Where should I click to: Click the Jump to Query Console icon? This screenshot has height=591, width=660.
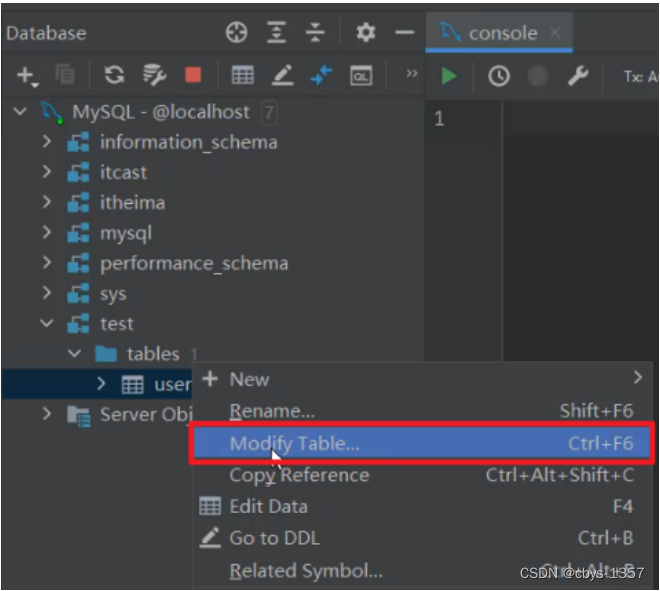tap(360, 76)
